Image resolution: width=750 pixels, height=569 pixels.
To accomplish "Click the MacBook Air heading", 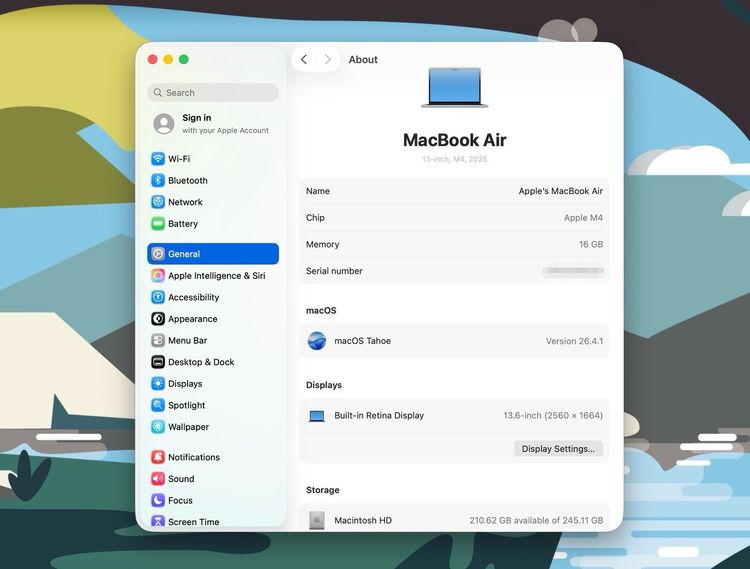I will tap(454, 140).
